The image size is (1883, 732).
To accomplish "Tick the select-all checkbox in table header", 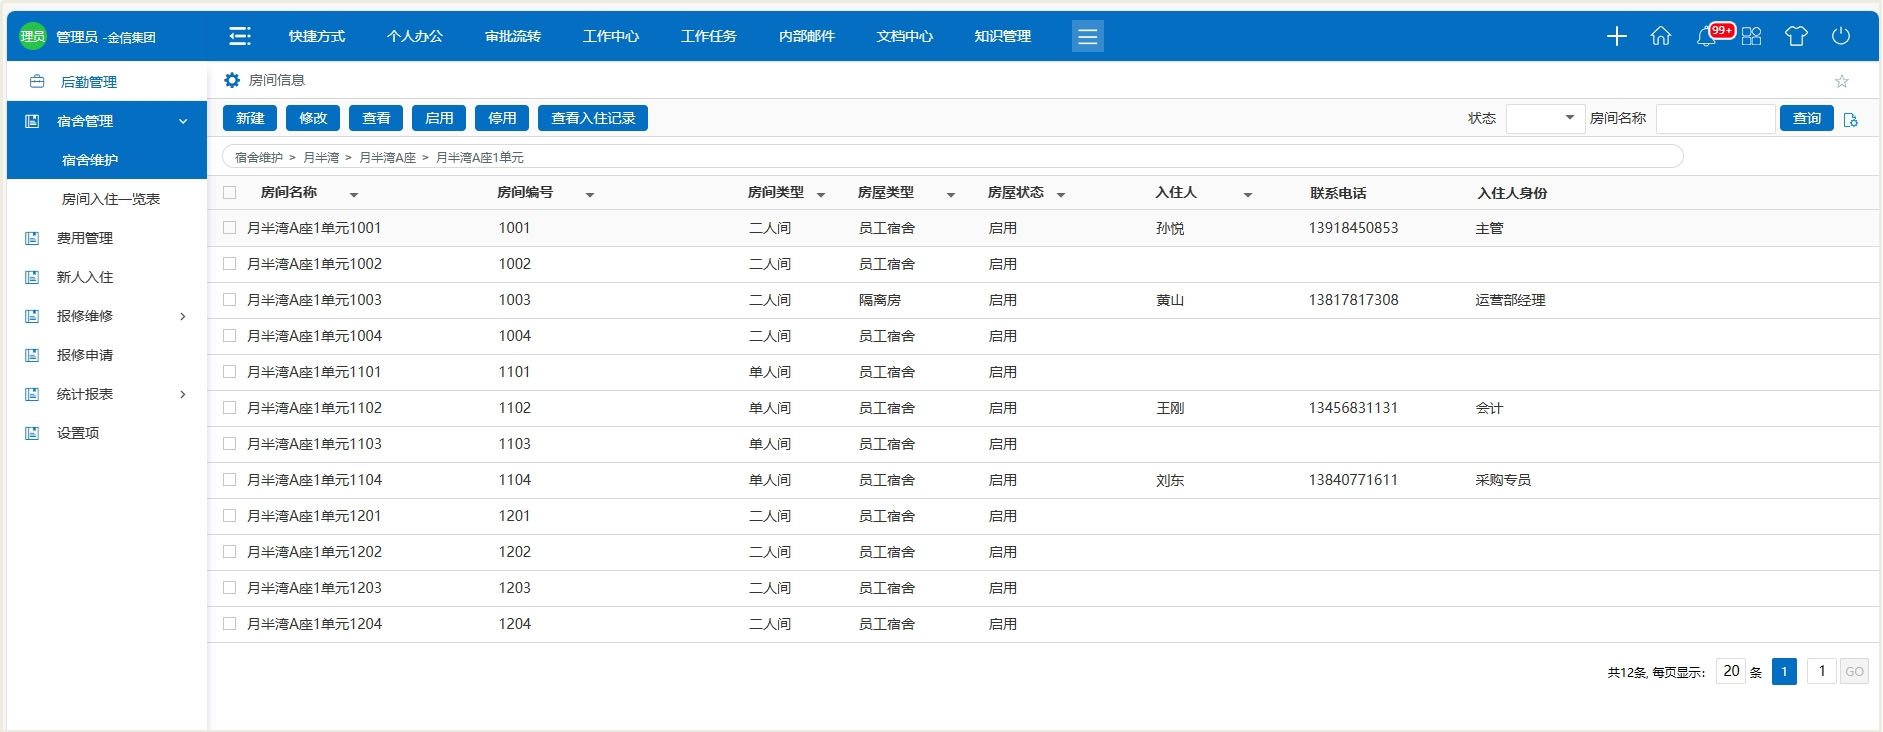I will point(230,193).
